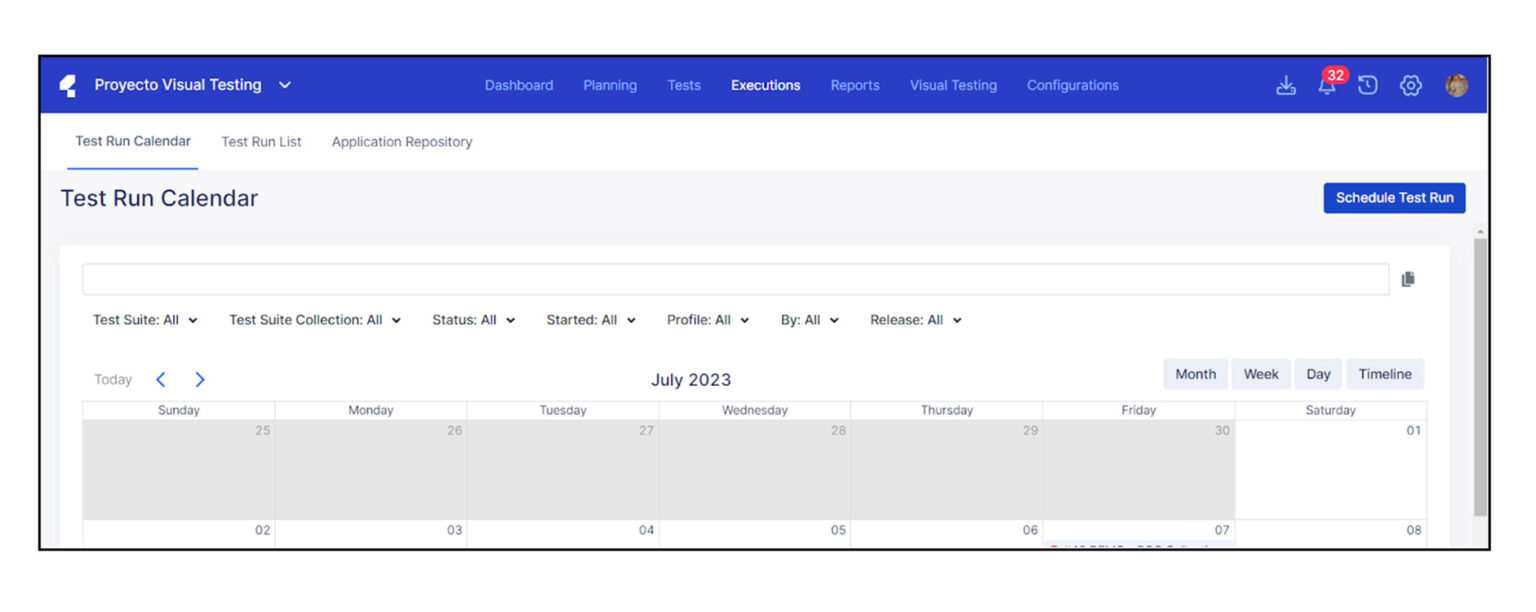Screen dimensions: 1536x612
Task: Open the Configurations menu item
Action: click(x=1073, y=86)
